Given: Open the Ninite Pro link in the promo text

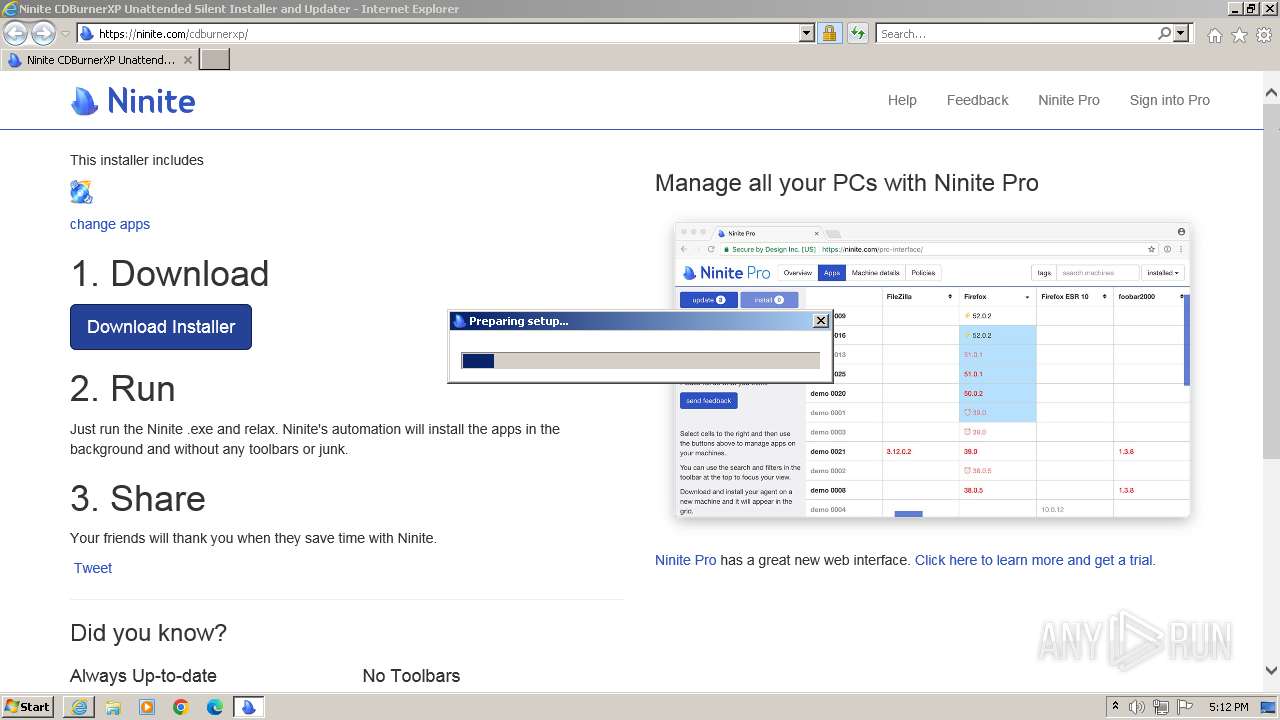Looking at the screenshot, I should tap(685, 560).
